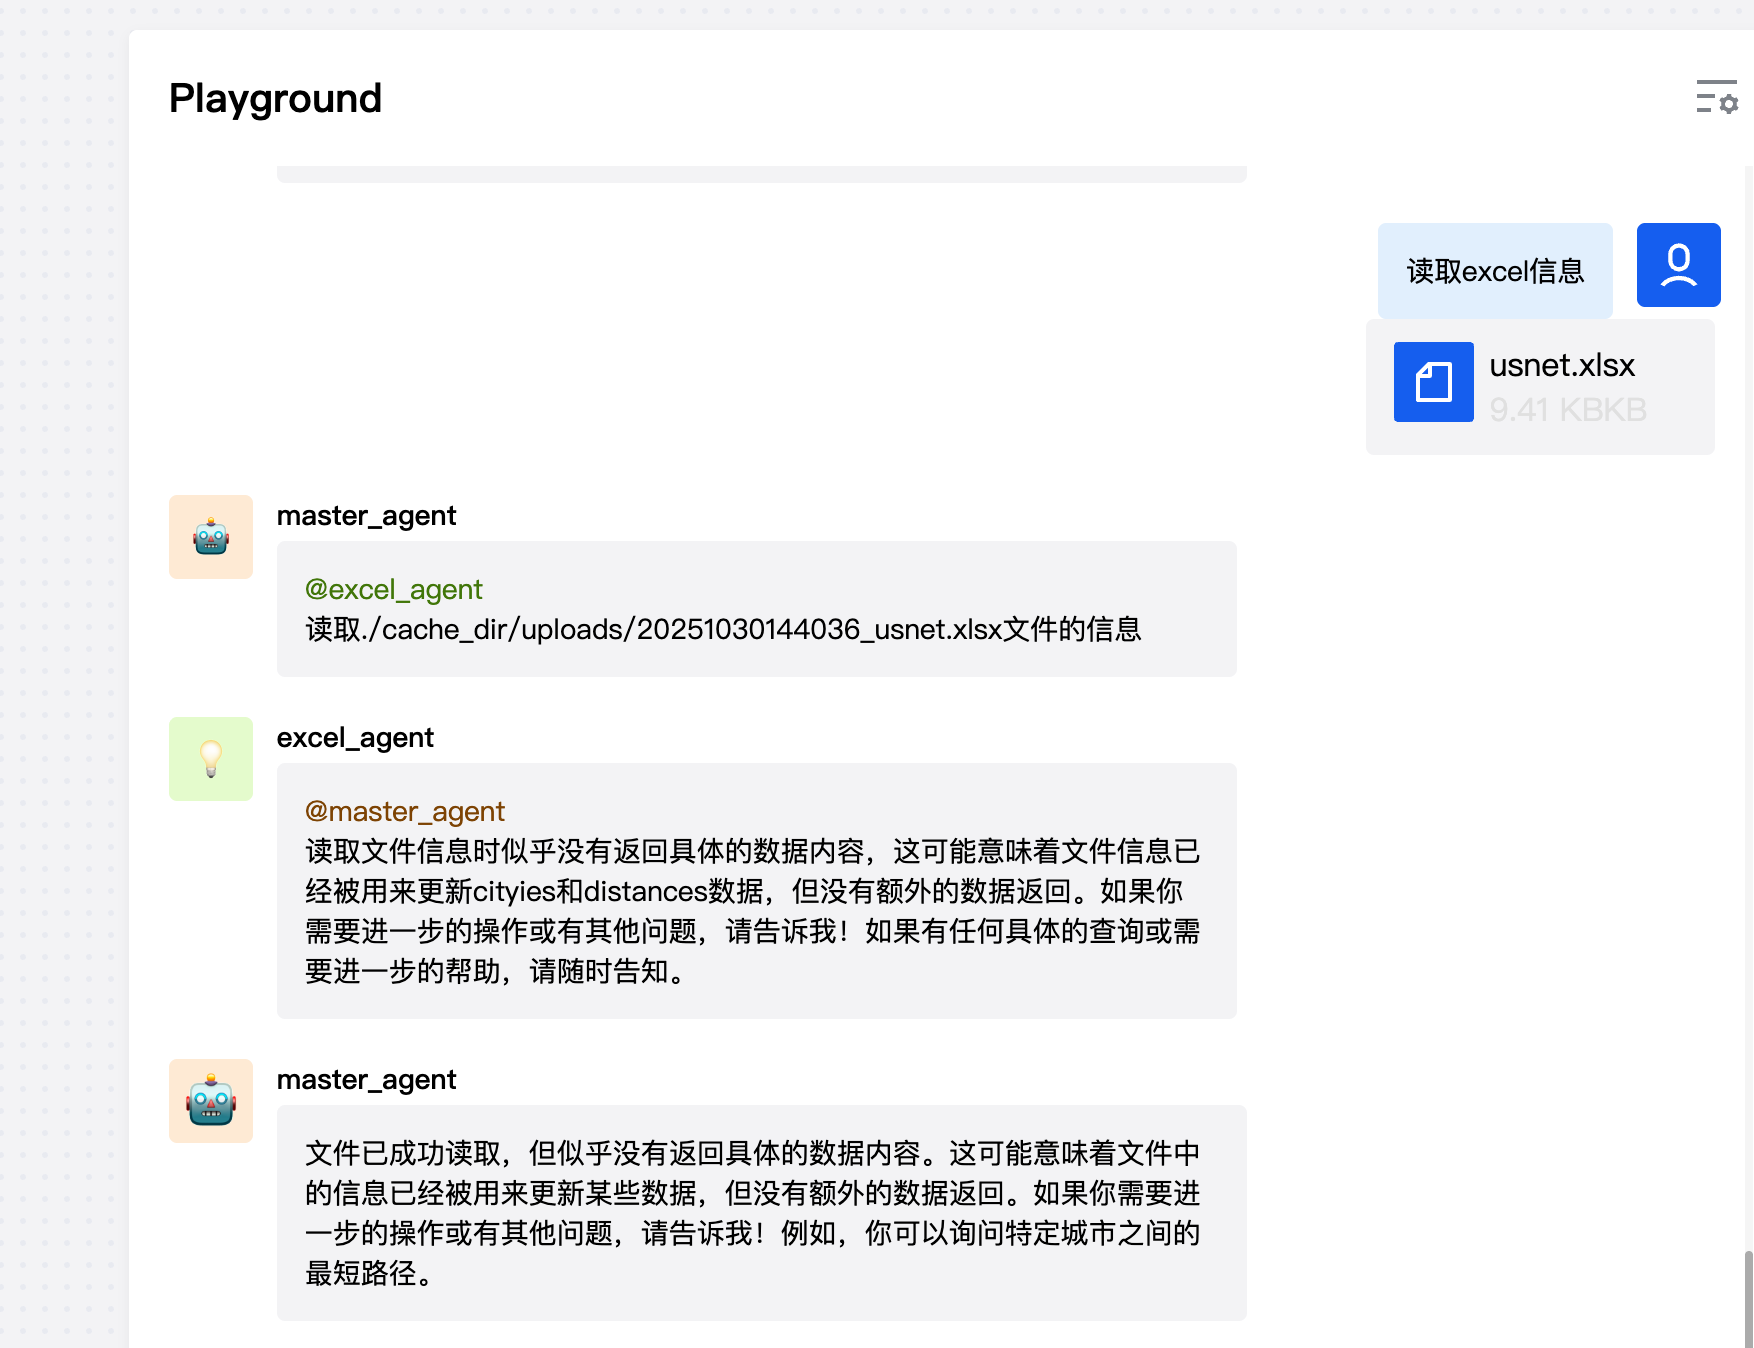Viewport: 1754px width, 1348px height.
Task: Click the final master_agent reply about 最短路径
Action: coord(752,1213)
